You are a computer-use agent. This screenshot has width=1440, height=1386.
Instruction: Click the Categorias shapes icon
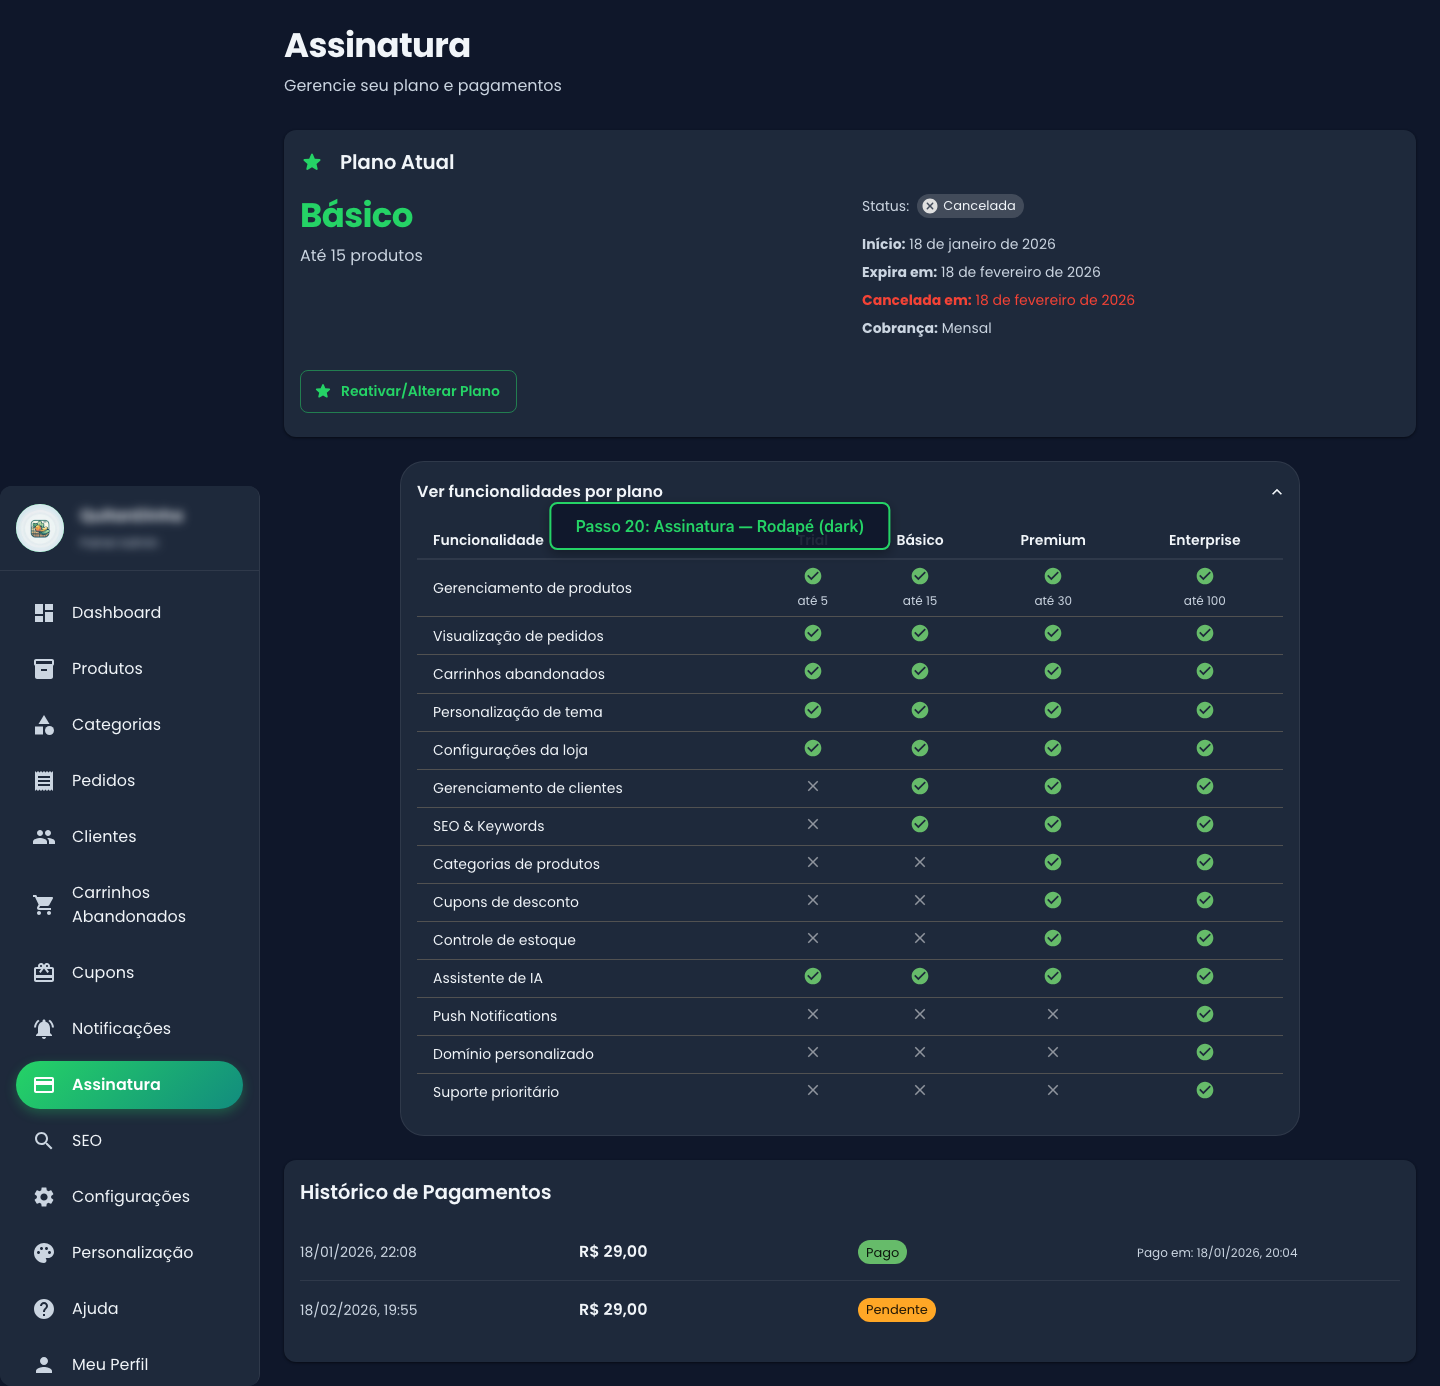(44, 725)
